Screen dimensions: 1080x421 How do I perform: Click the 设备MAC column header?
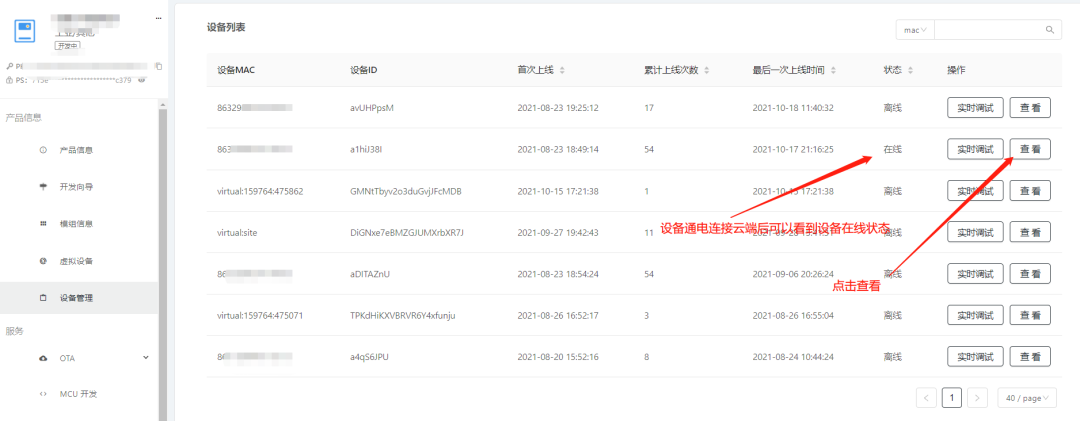(236, 70)
